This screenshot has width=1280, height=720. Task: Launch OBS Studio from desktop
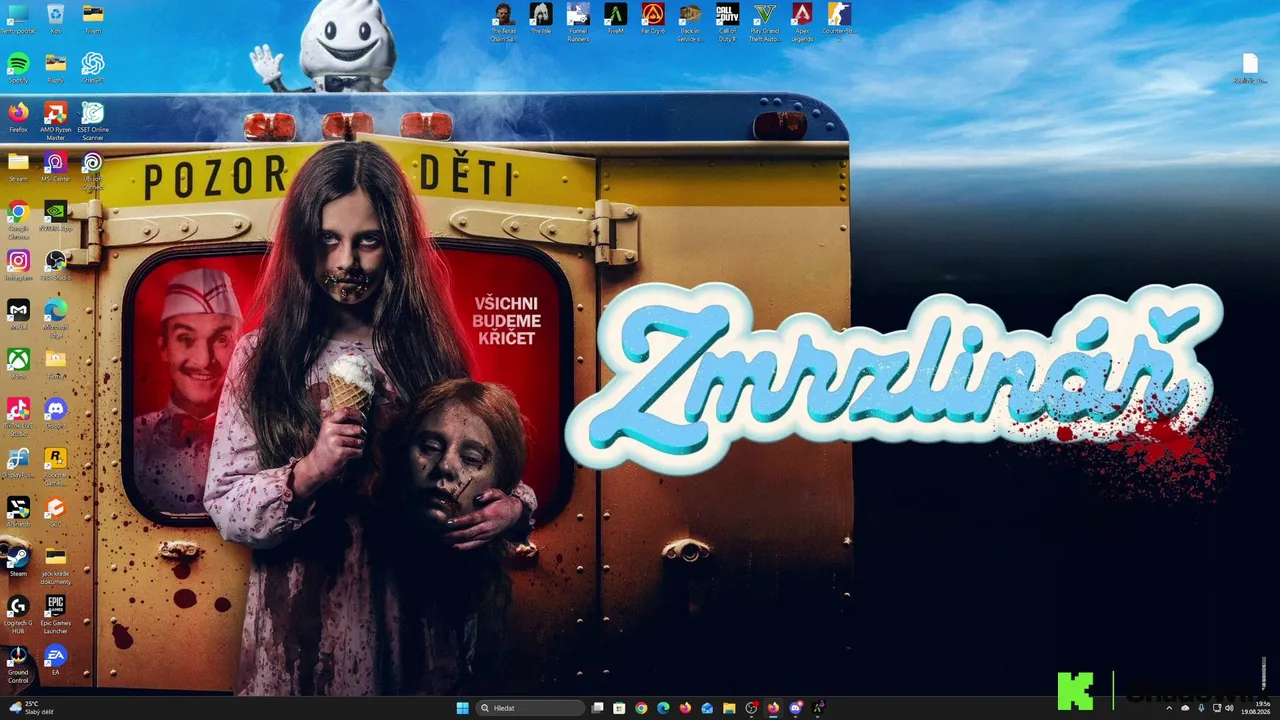[55, 265]
